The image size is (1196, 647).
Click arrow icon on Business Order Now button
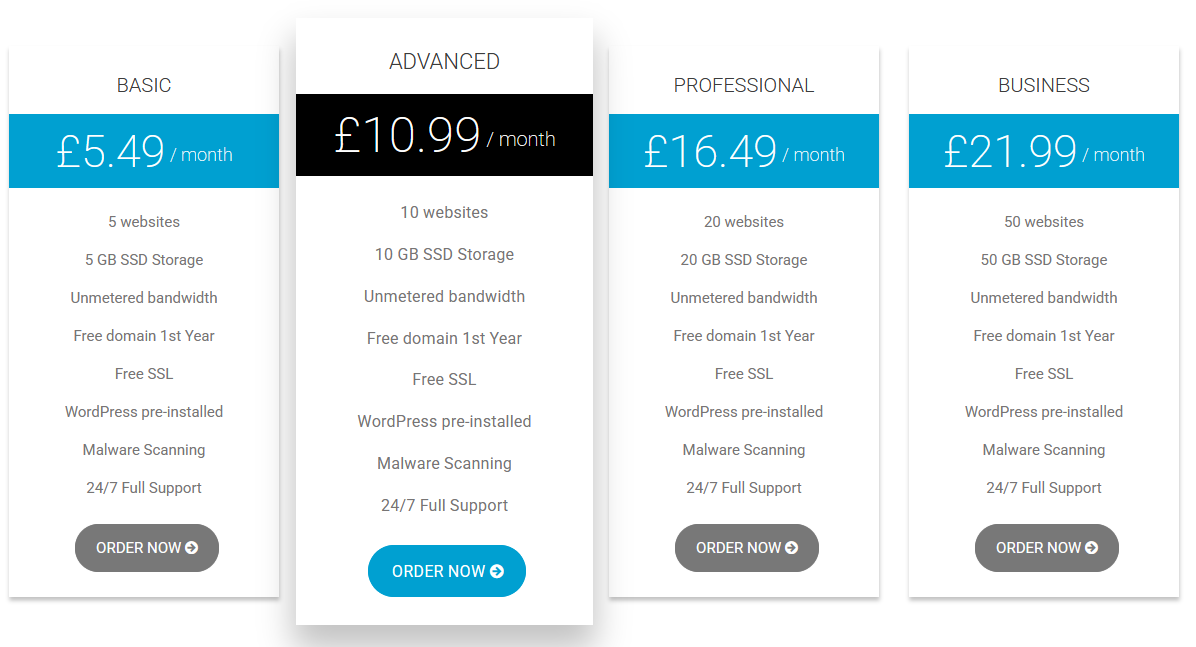point(1092,548)
